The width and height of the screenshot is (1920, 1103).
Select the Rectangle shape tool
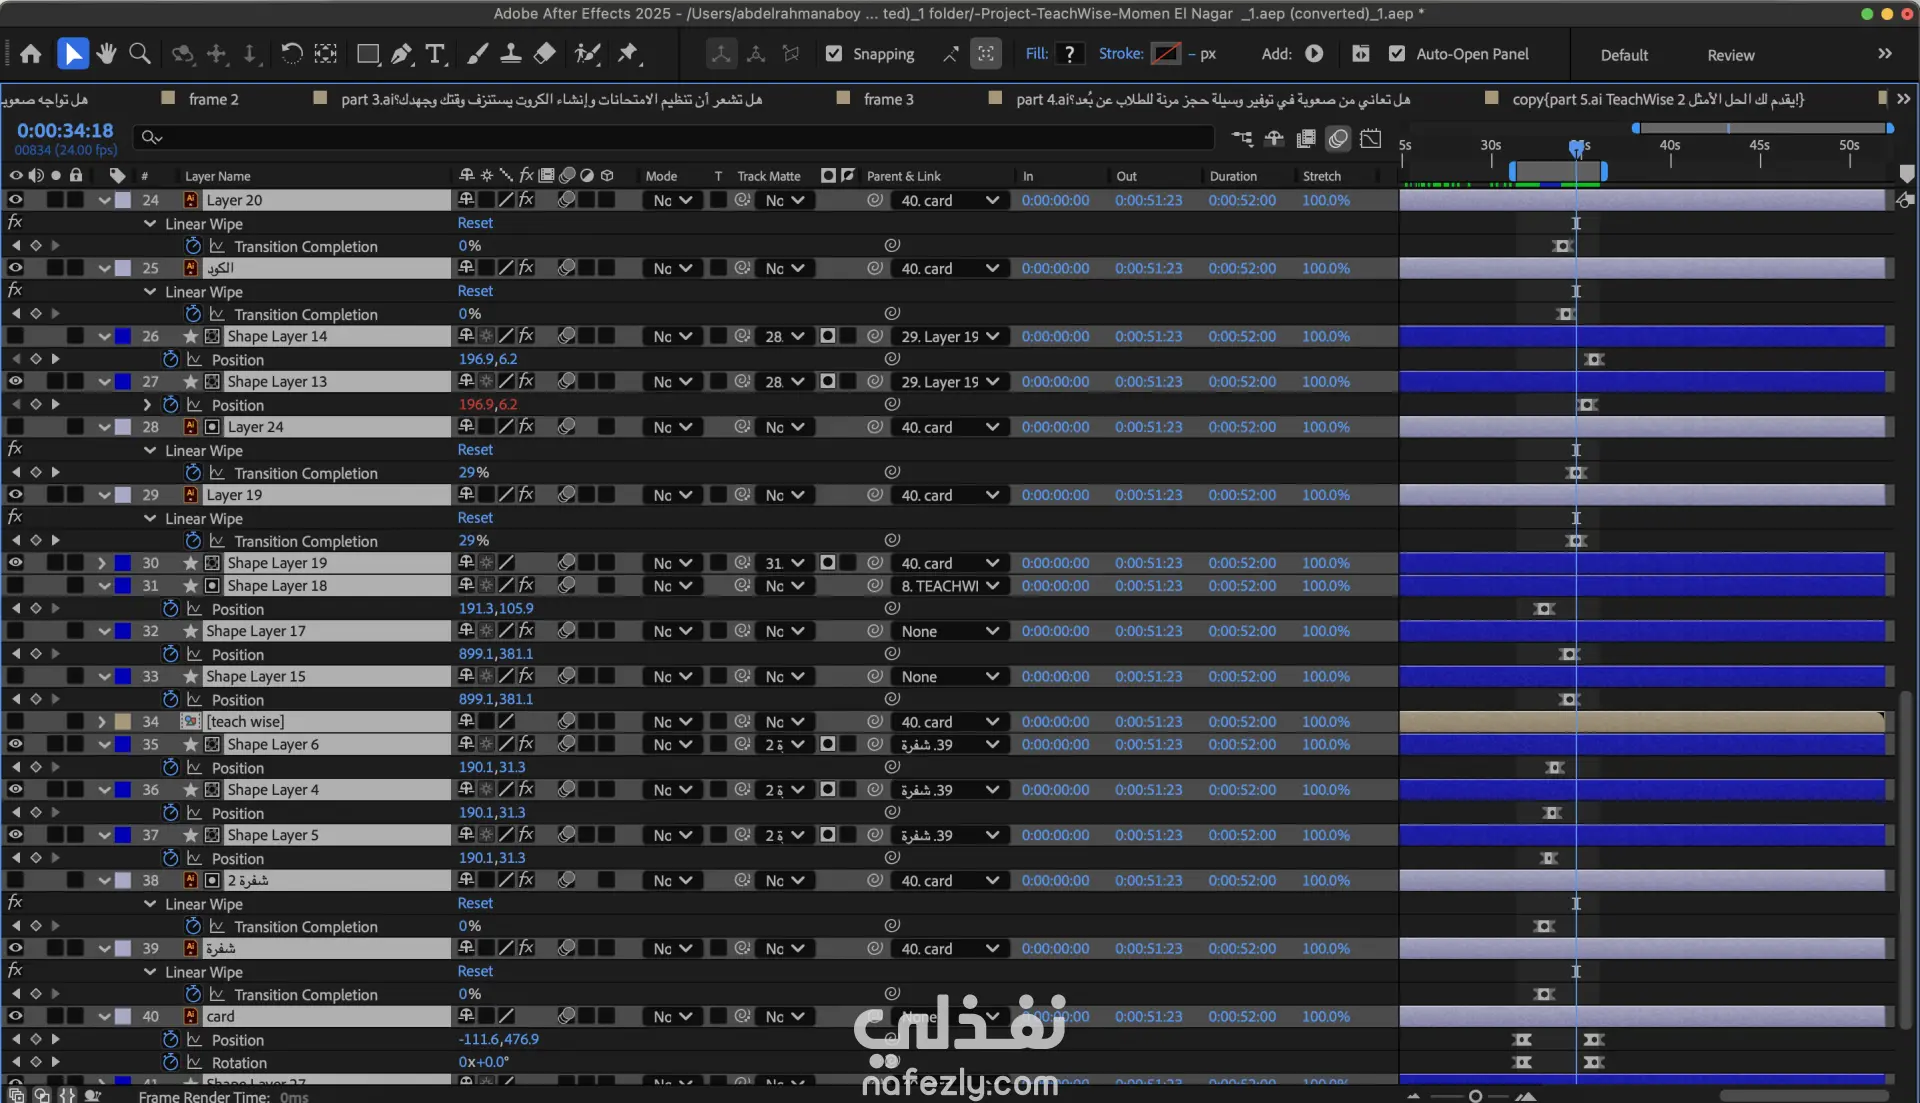[368, 54]
